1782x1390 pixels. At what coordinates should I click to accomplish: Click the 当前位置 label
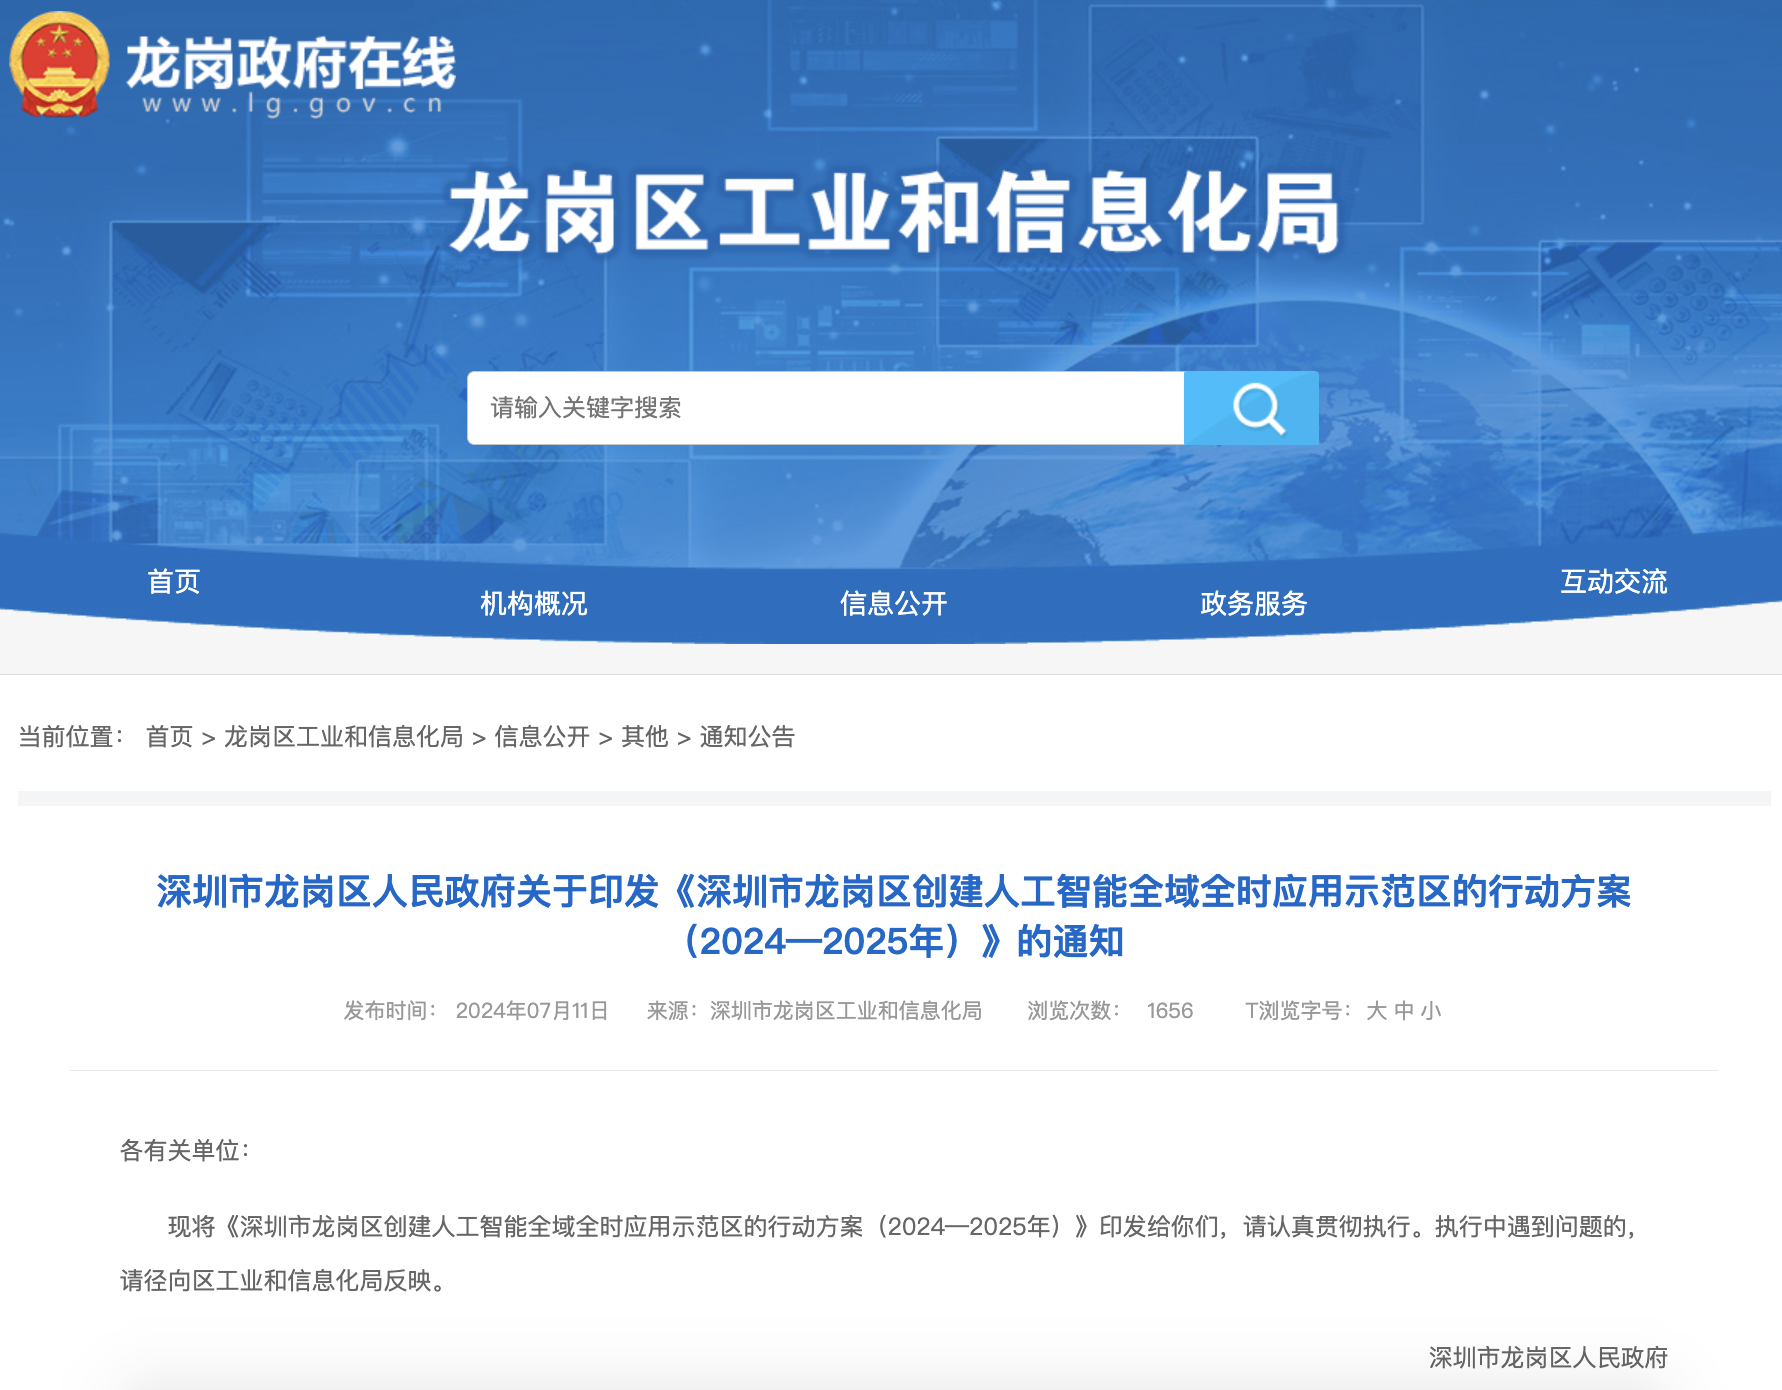point(70,737)
